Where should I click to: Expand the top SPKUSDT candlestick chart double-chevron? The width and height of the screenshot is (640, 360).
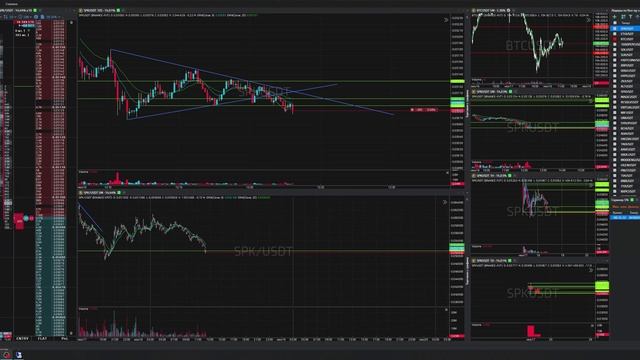pos(446,20)
